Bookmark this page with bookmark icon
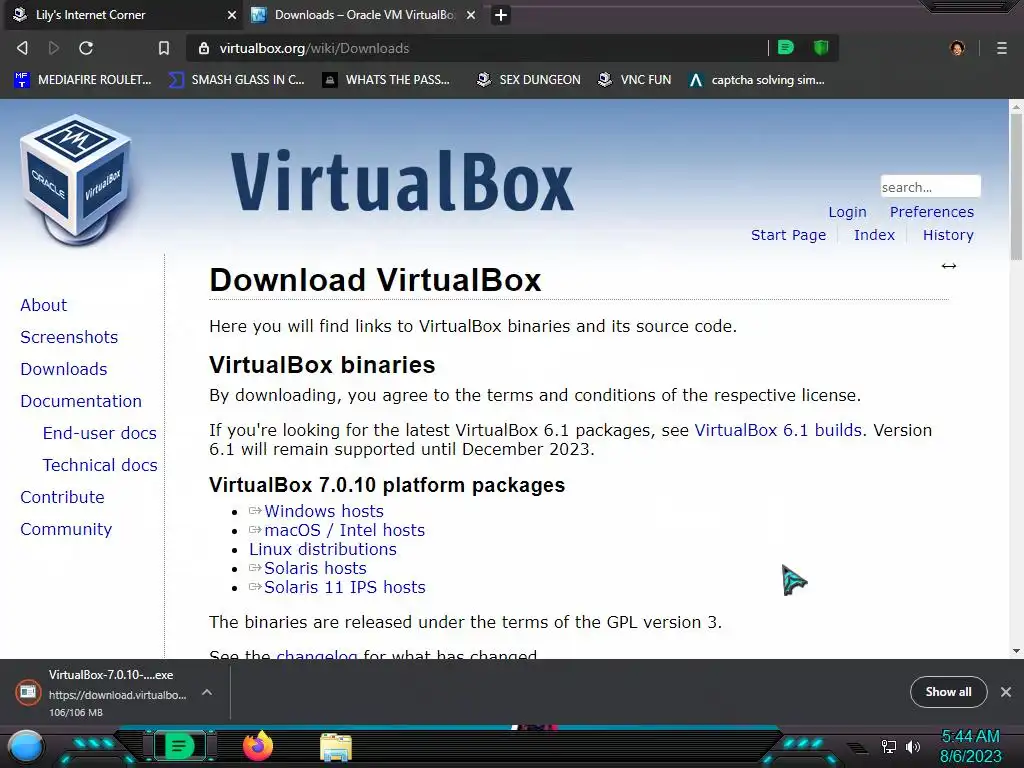This screenshot has height=768, width=1024. coord(164,48)
